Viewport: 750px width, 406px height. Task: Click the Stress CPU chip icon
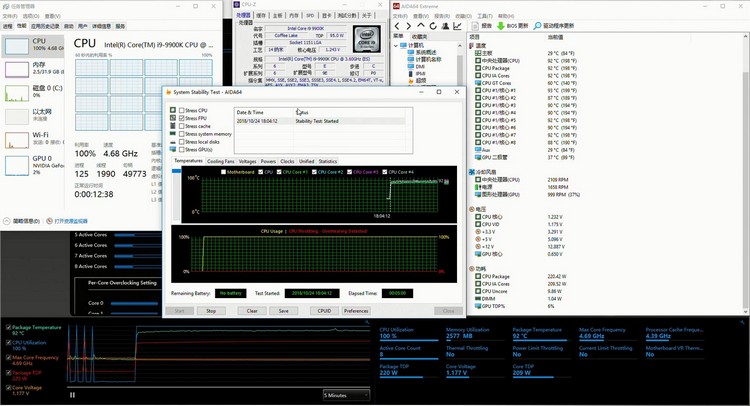(x=173, y=110)
